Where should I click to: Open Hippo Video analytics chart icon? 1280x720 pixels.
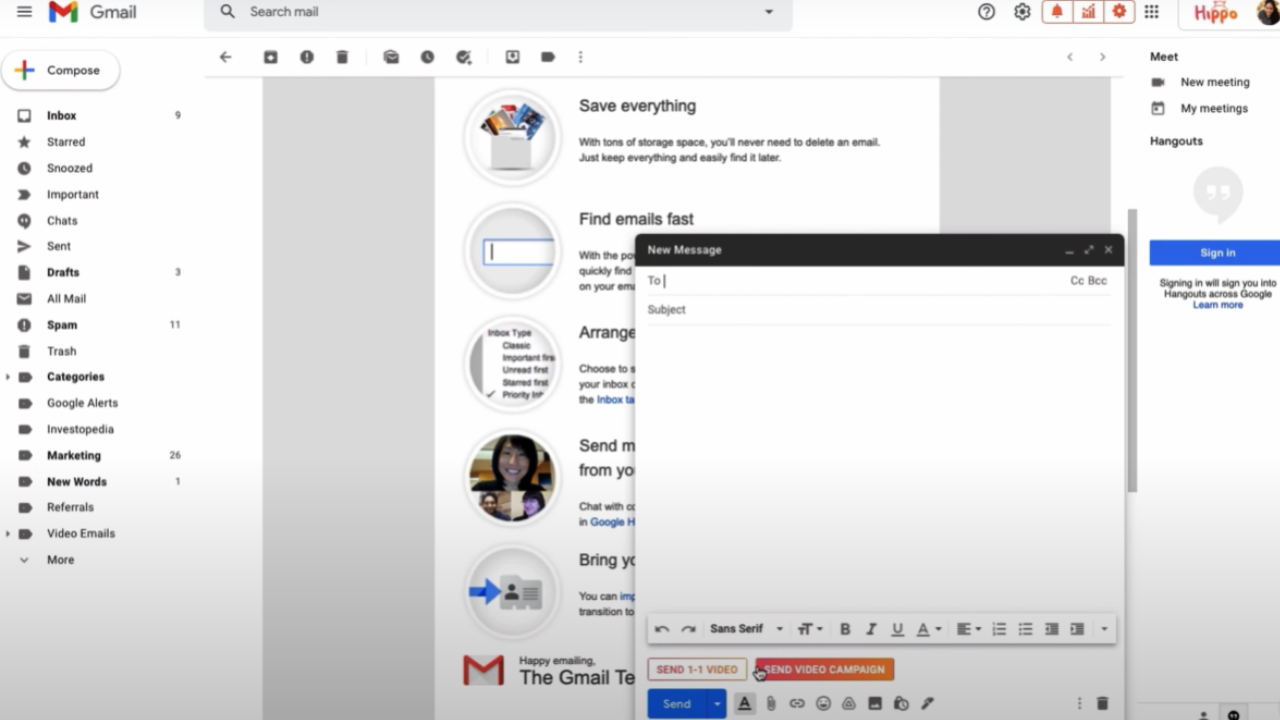tap(1088, 12)
